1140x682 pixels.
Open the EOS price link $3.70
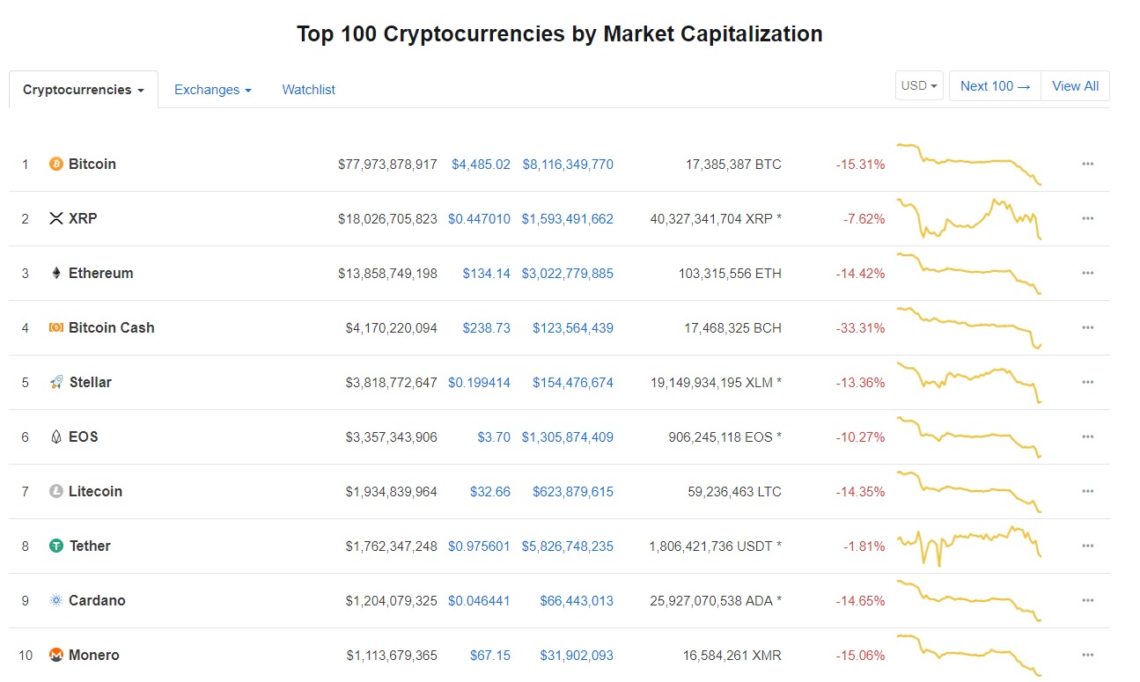[494, 437]
